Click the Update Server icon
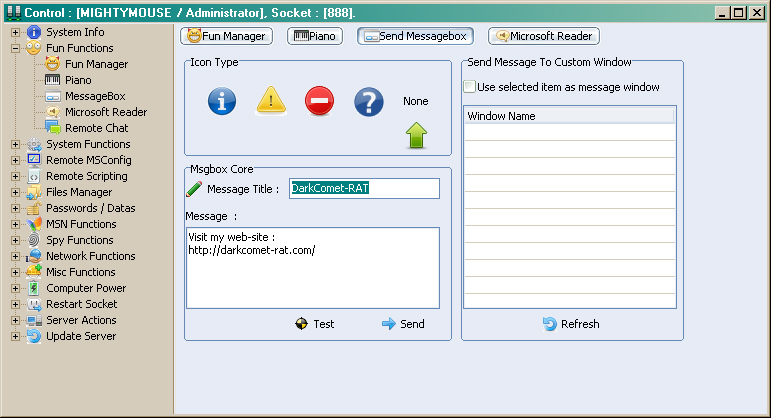 [34, 336]
